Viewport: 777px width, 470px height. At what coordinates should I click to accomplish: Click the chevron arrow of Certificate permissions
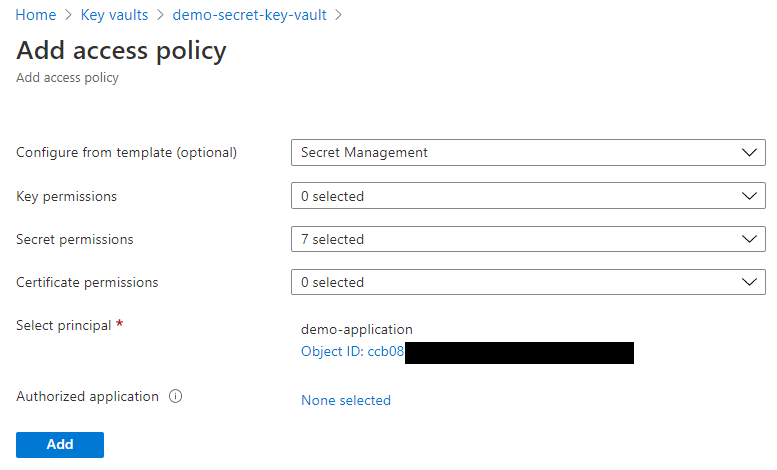[750, 282]
